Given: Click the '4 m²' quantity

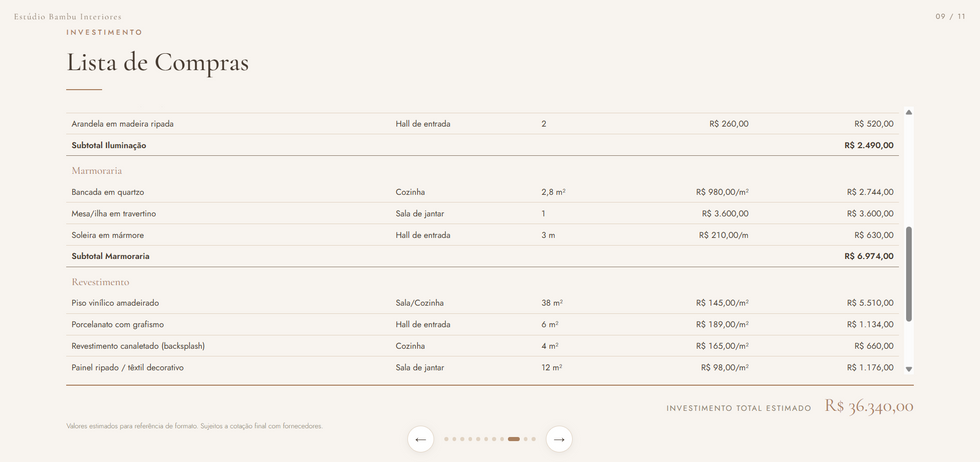Looking at the screenshot, I should [x=550, y=346].
